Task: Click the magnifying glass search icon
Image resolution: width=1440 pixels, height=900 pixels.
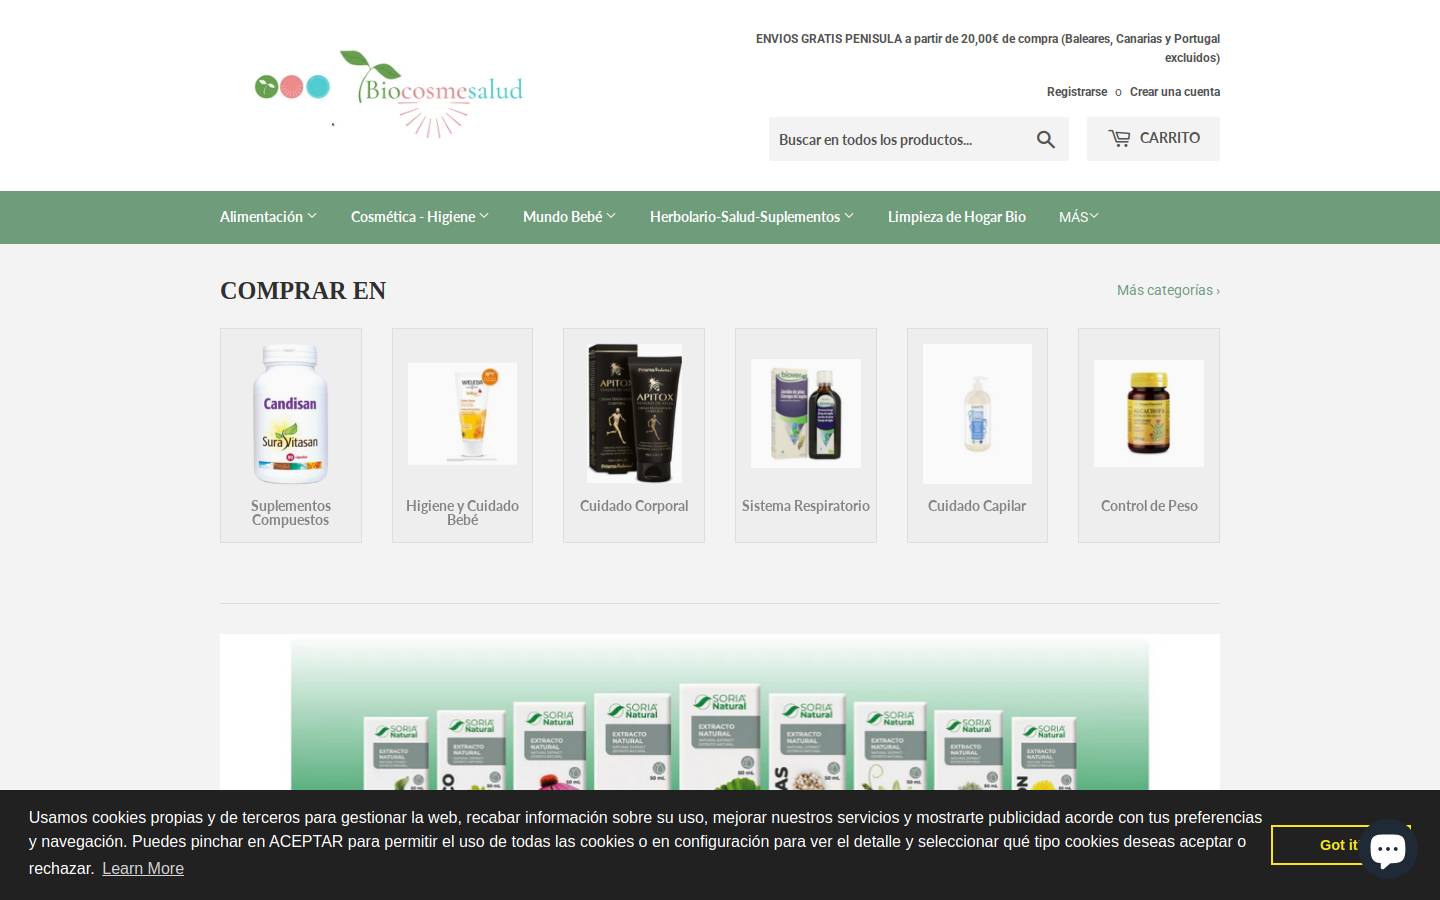Action: (x=1046, y=140)
